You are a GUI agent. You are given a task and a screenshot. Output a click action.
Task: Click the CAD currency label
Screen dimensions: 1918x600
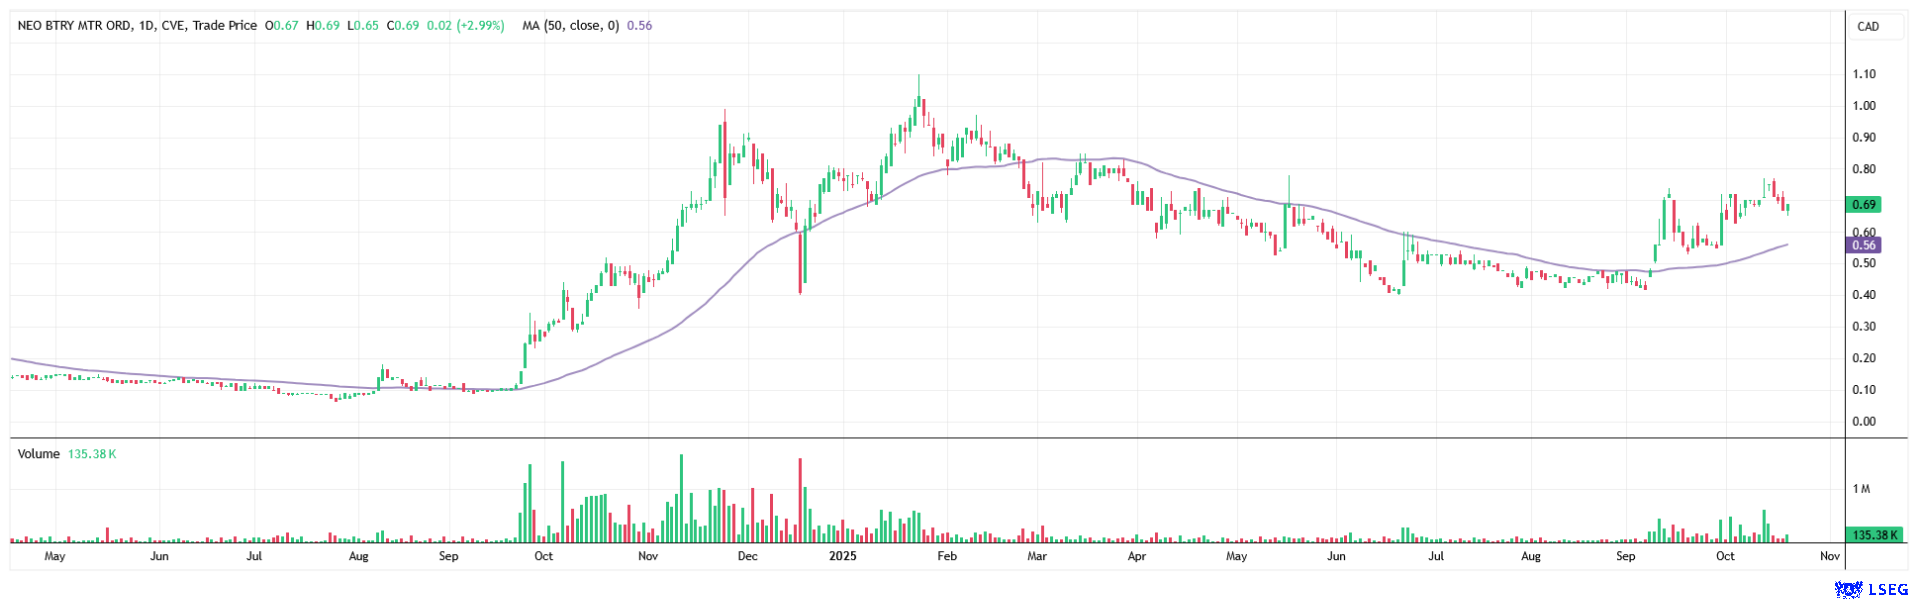1867,27
